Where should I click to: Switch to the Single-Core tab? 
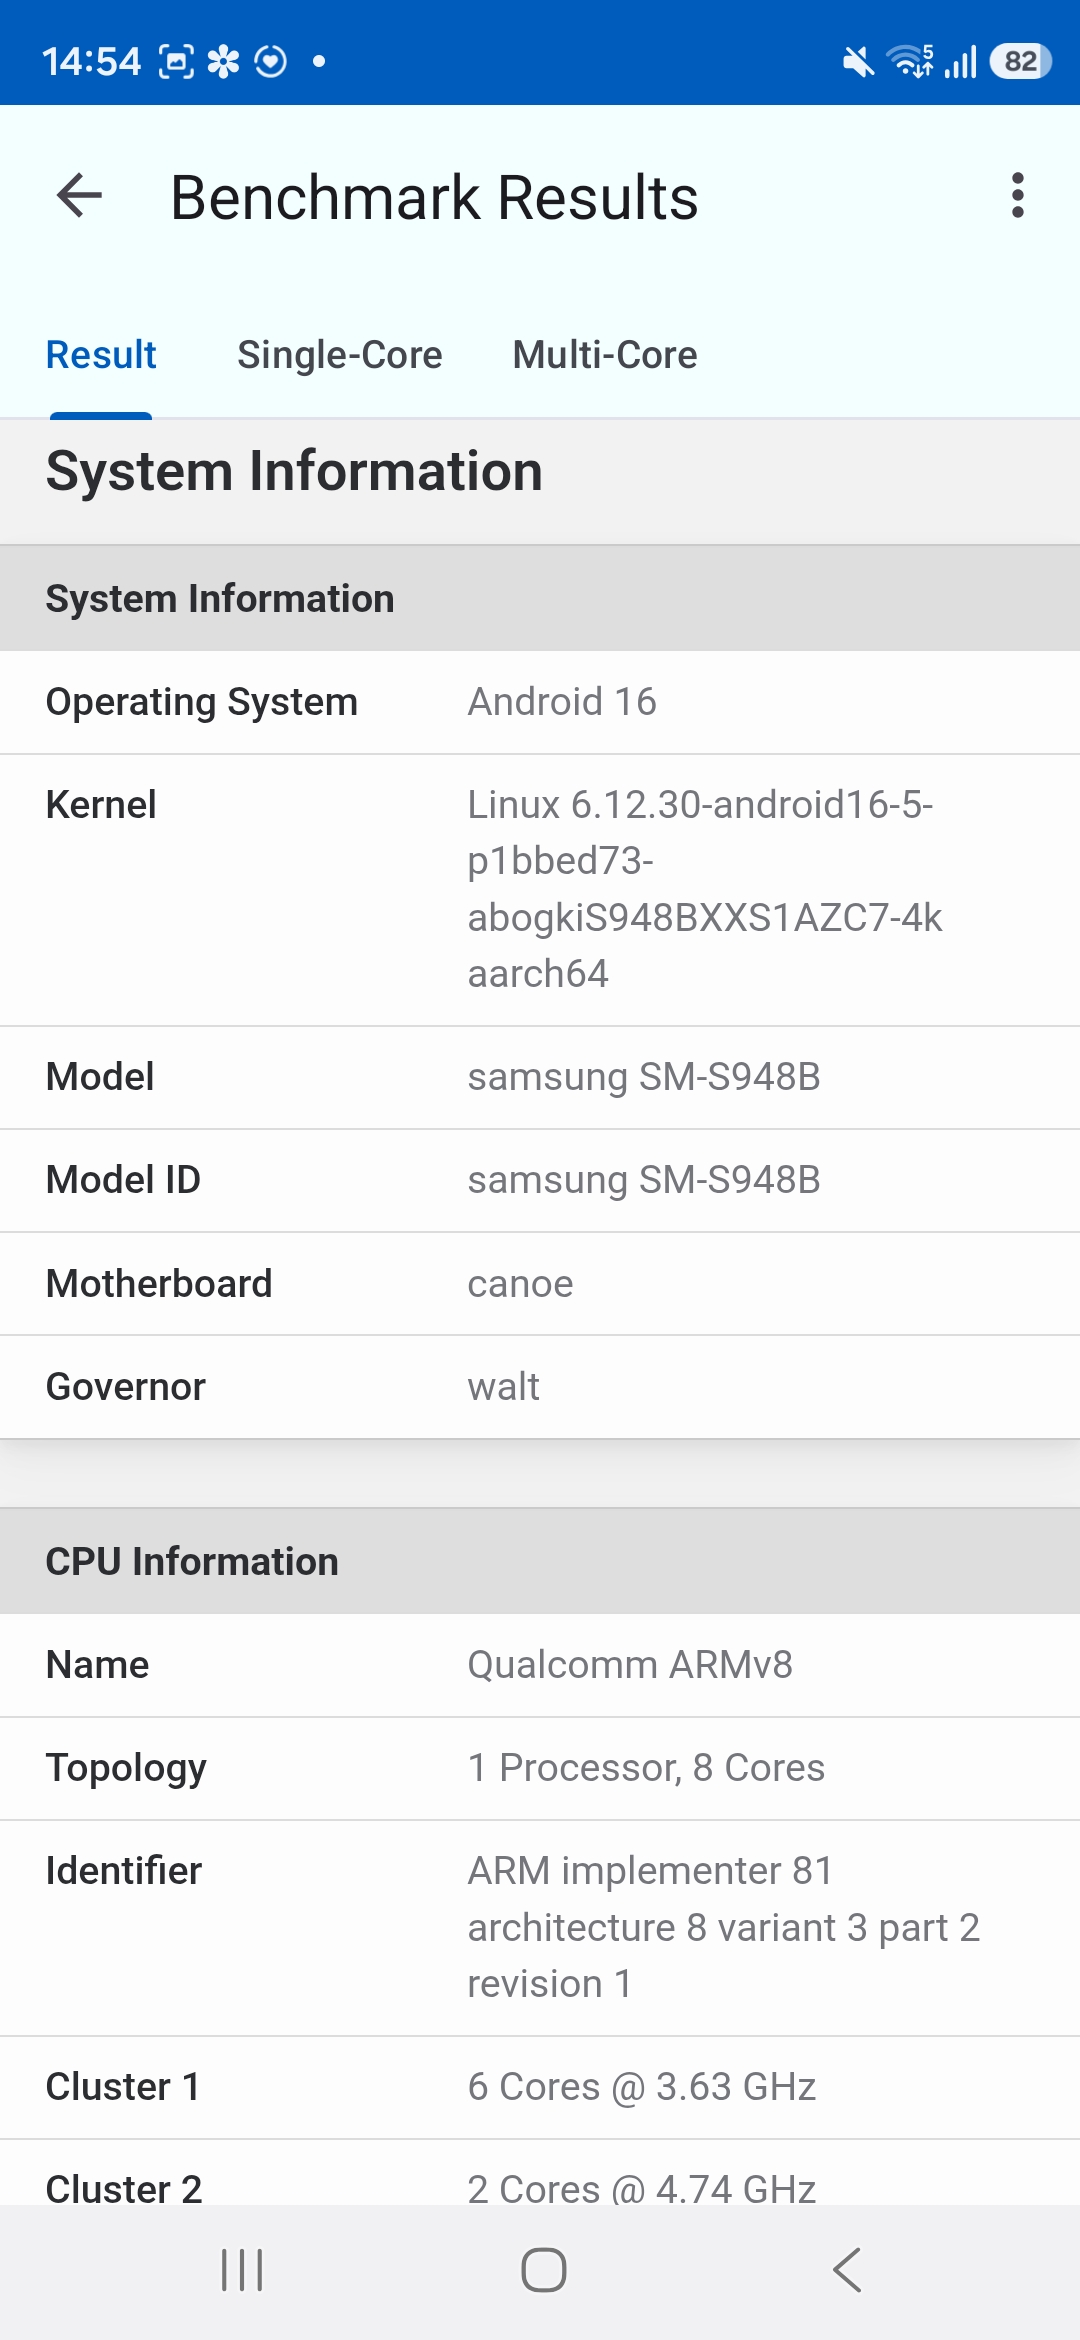(339, 355)
